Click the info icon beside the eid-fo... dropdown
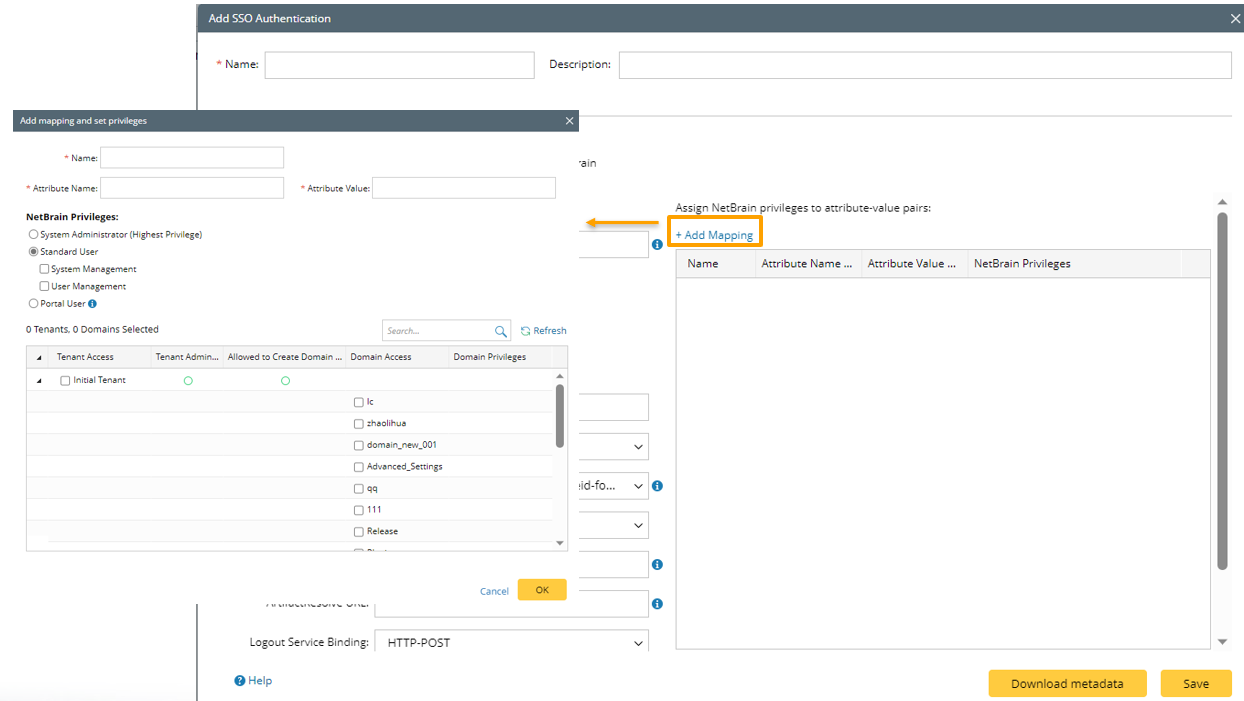Screen dimensions: 1244x701 click(x=657, y=486)
